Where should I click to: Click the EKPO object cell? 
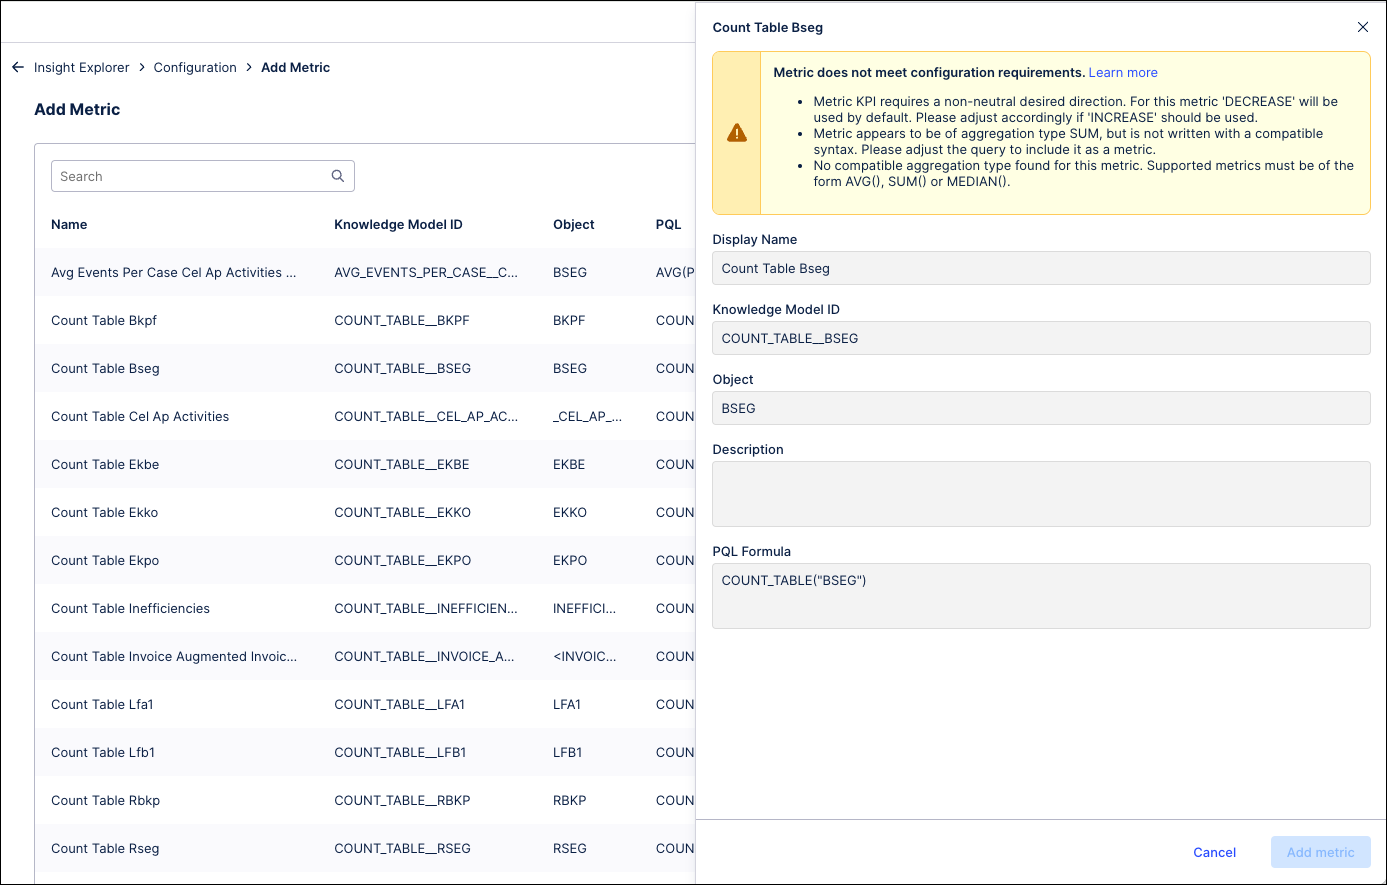click(570, 560)
